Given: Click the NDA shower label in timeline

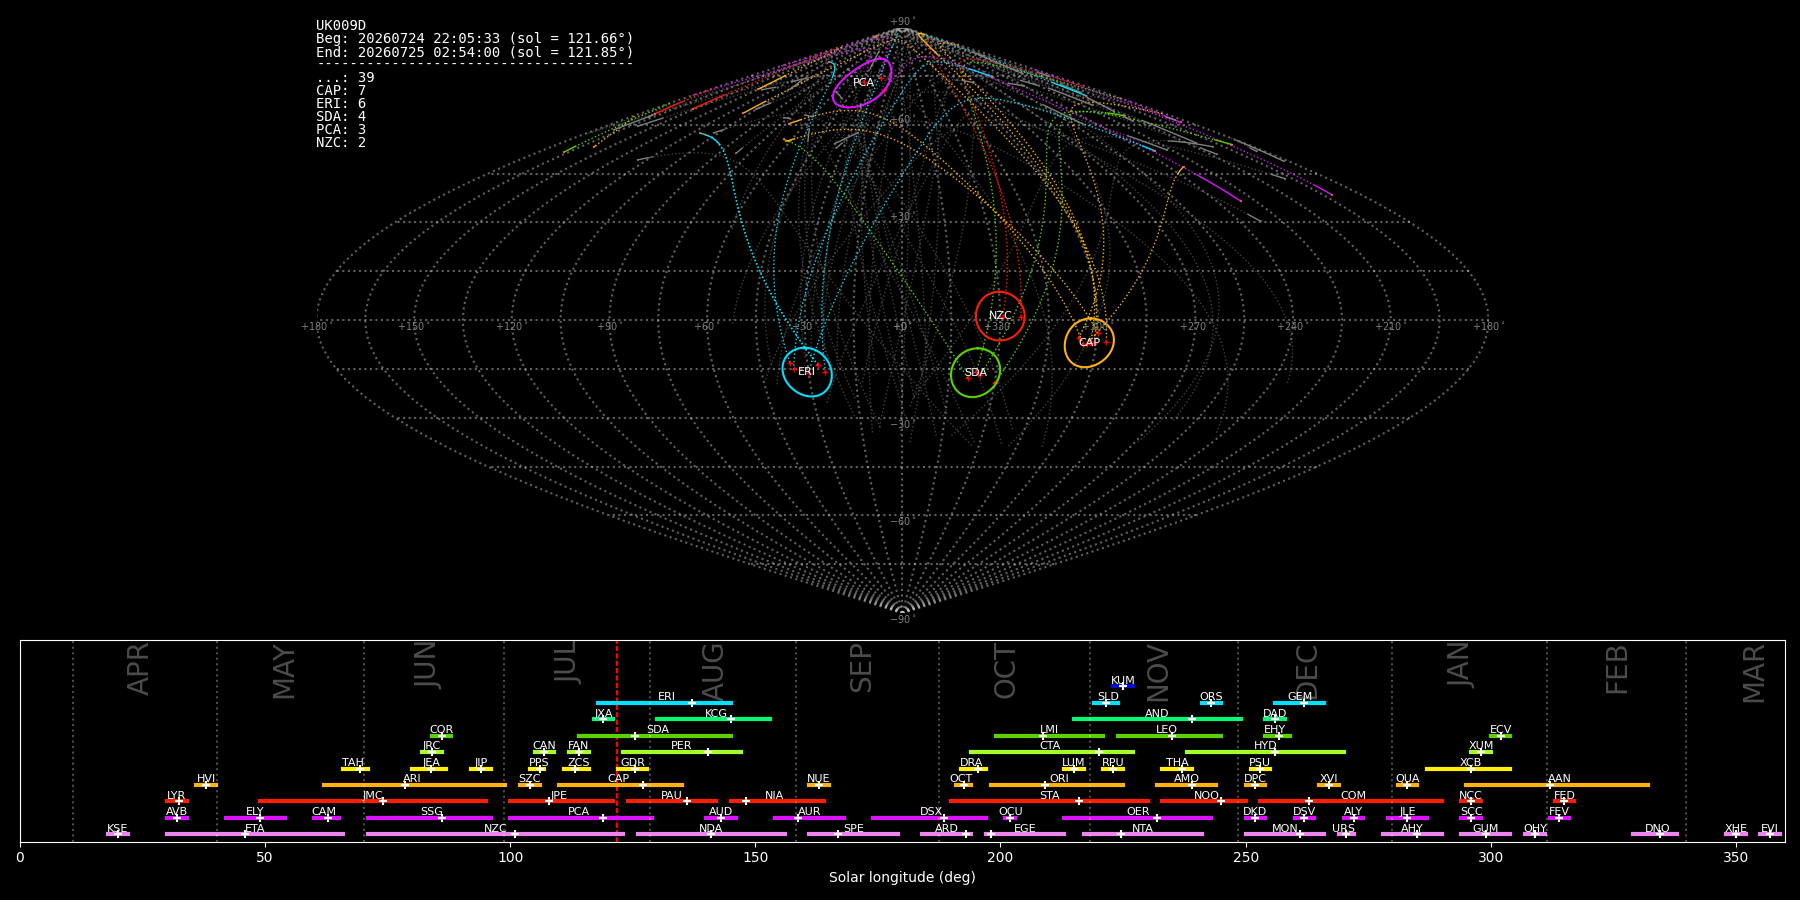Looking at the screenshot, I should tap(710, 829).
